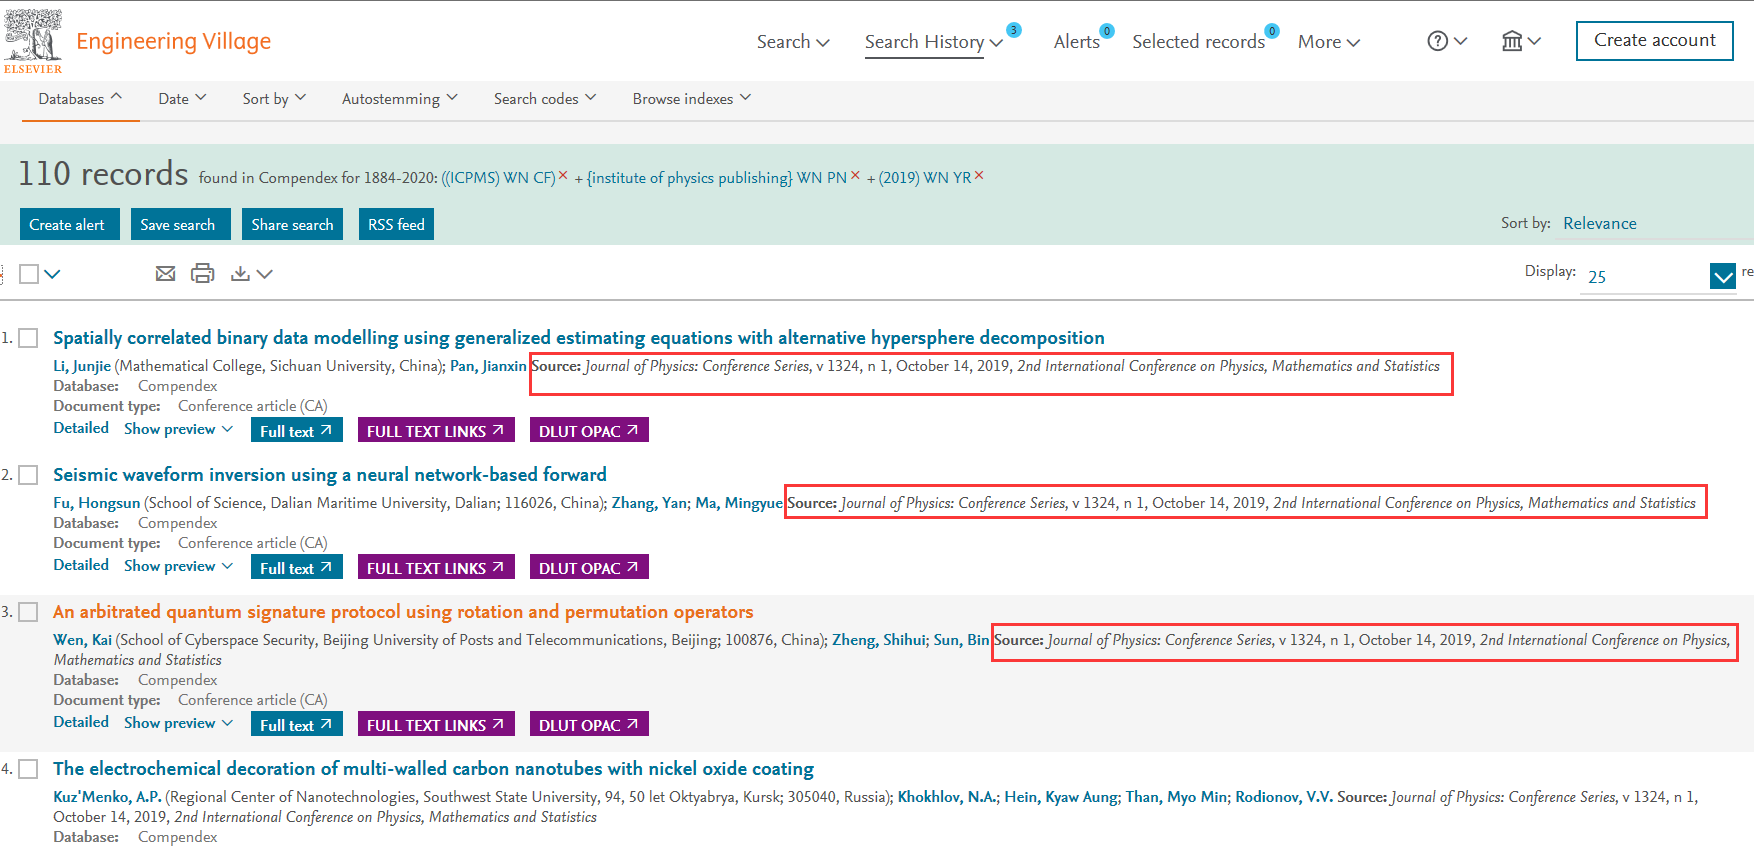Screen dimensions: 1754x849
Task: Expand the download options chevron
Action: pos(264,274)
